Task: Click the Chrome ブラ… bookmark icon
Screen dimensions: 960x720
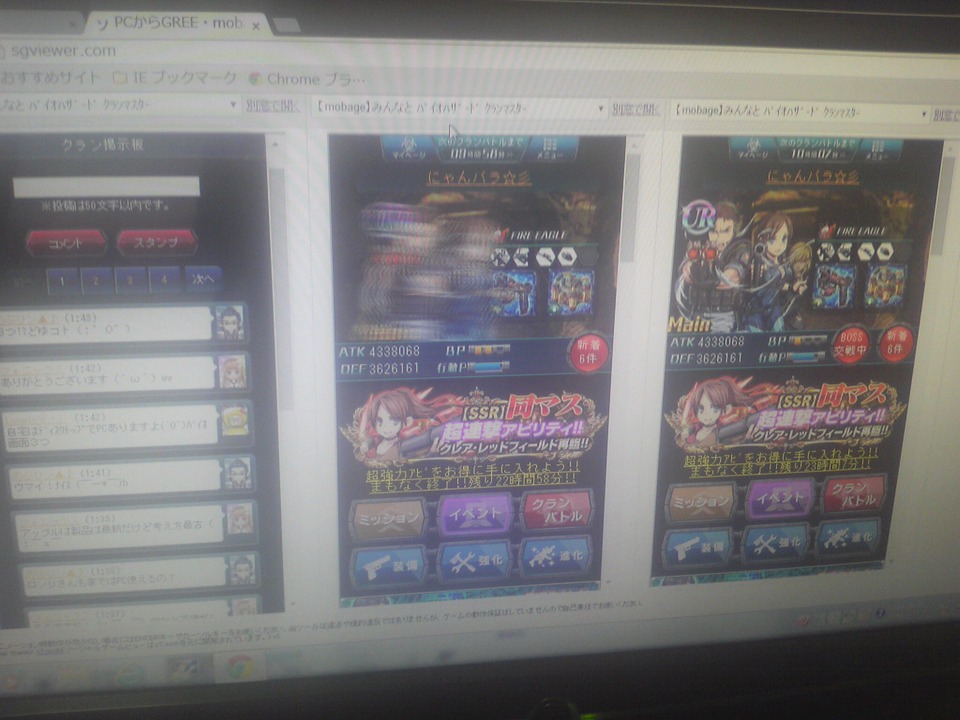Action: (255, 79)
